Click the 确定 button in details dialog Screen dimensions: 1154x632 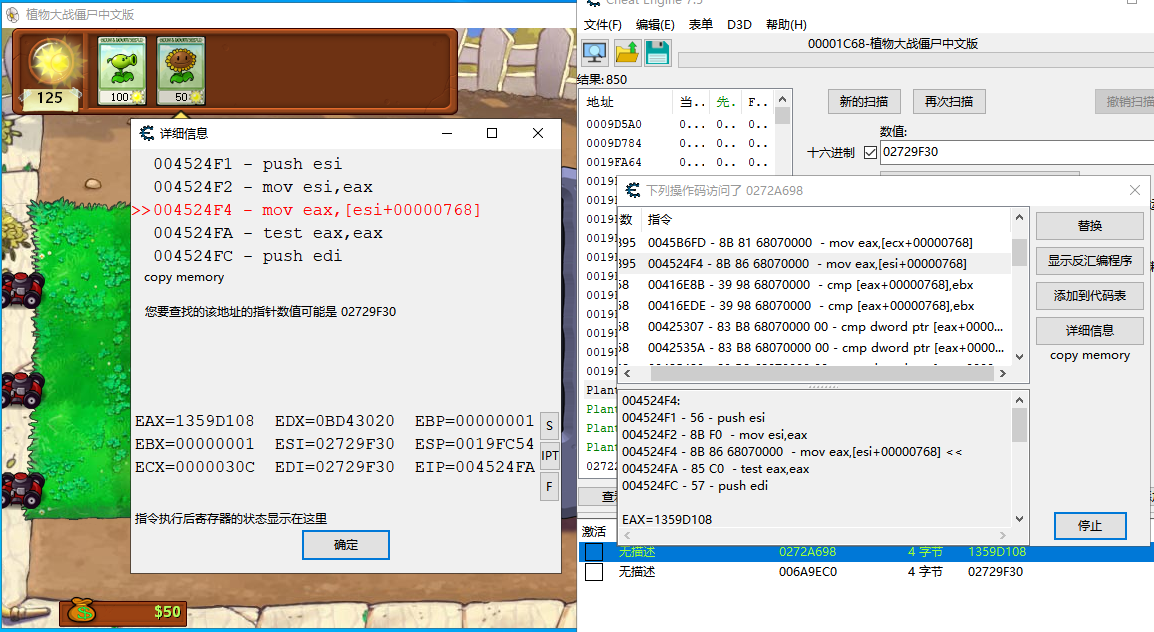pyautogui.click(x=345, y=545)
